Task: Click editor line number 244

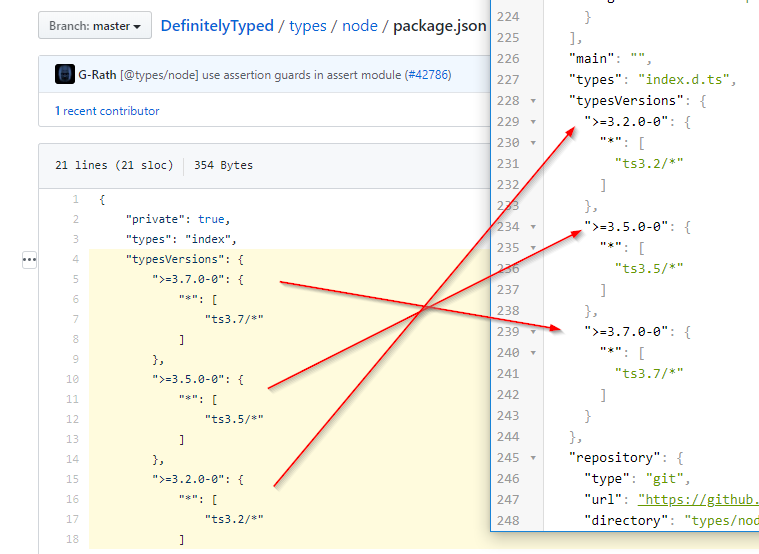Action: [x=508, y=437]
